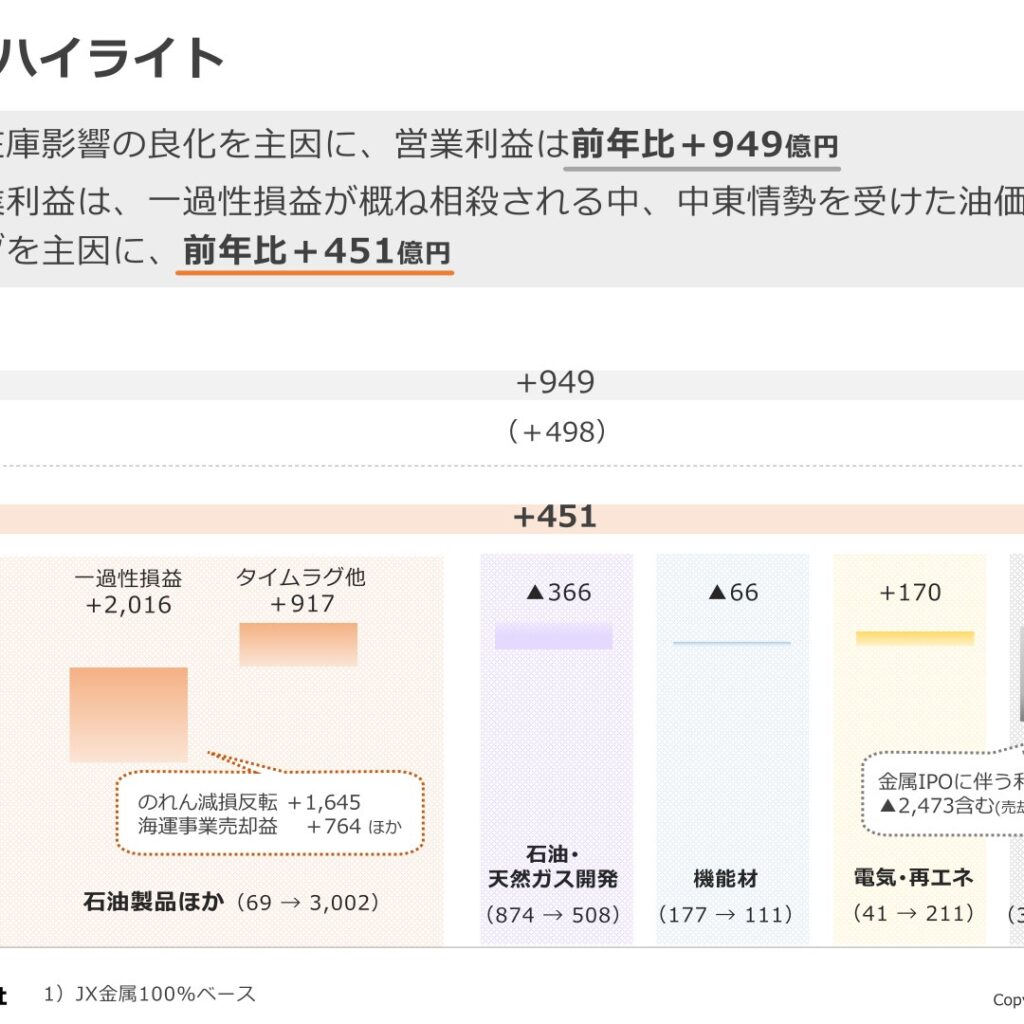Click the bold '+451' total
Viewport: 1024px width, 1024px height.
point(554,517)
